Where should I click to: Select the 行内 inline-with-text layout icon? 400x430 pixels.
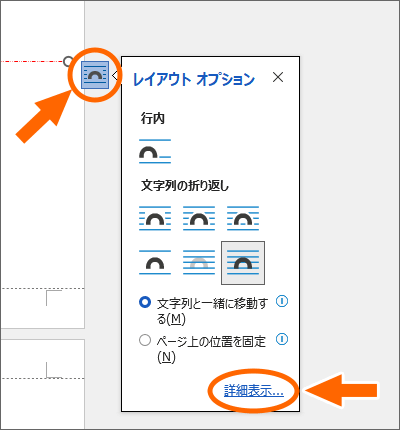(x=155, y=152)
